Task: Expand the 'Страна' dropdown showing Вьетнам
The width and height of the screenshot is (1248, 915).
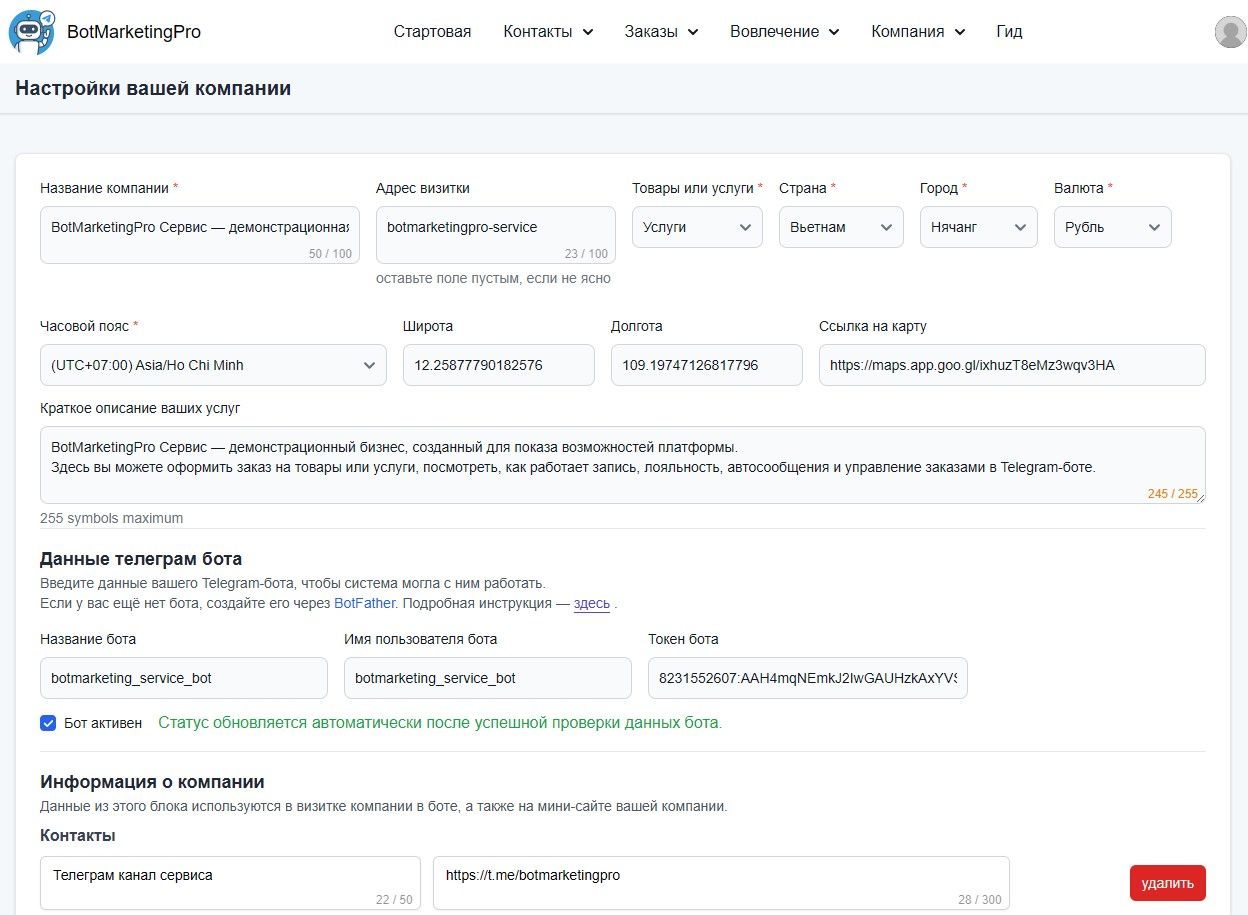Action: coord(840,227)
